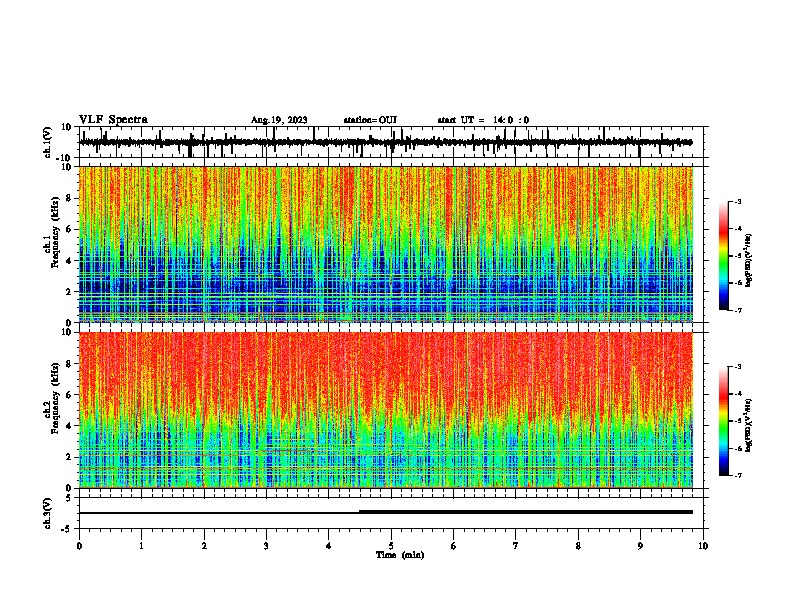792x612 pixels.
Task: Click the "Time (min)" x-axis label
Action: coord(400,555)
